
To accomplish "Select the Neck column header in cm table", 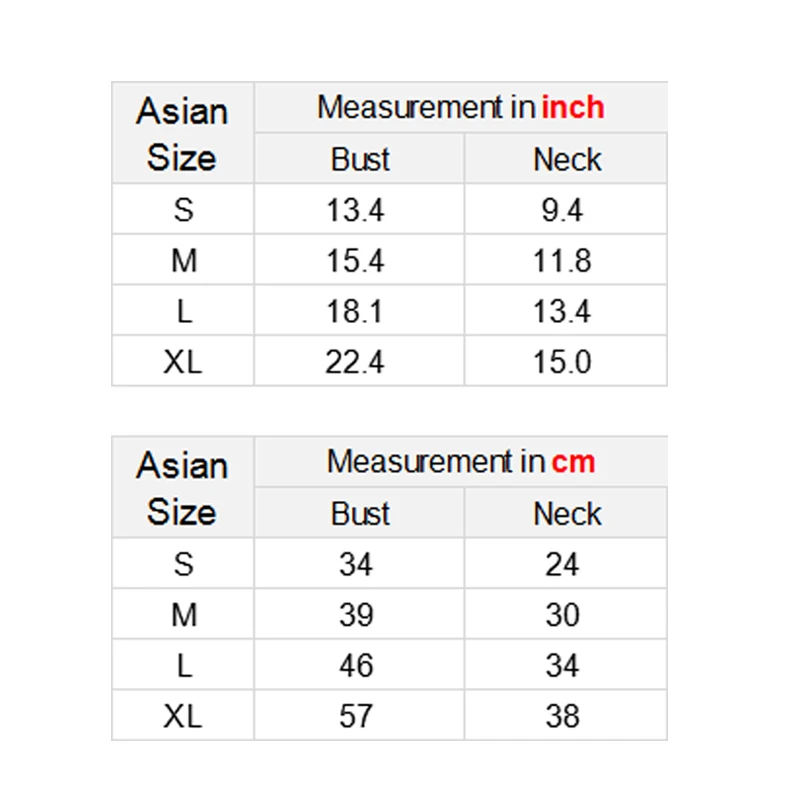I will (x=567, y=513).
